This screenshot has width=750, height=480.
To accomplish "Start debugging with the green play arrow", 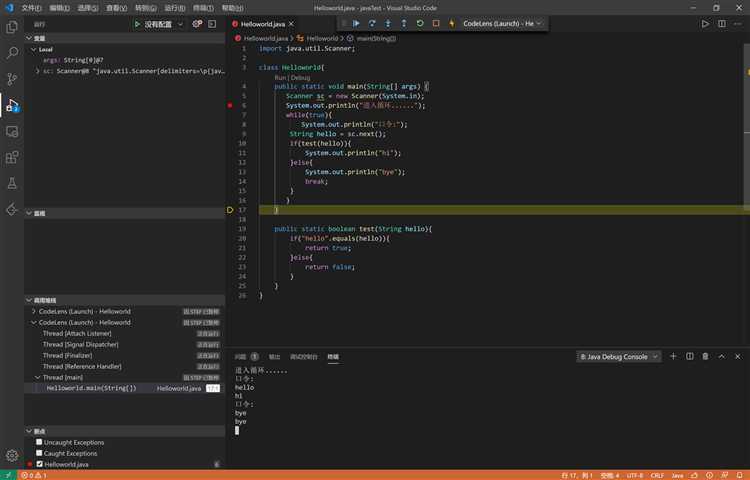I will point(137,24).
